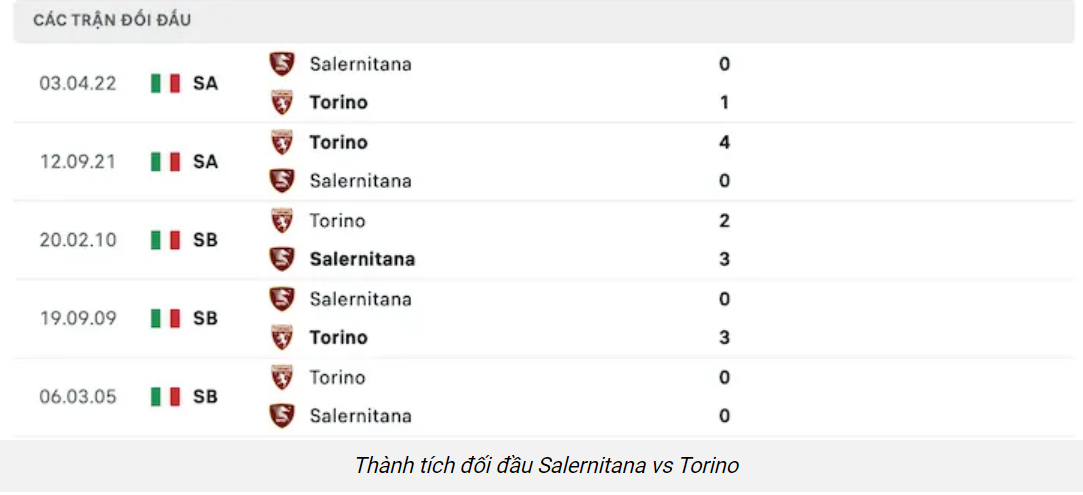Image resolution: width=1083 pixels, height=495 pixels.
Task: Click the Italian flag beside 20.02.10
Action: click(166, 240)
